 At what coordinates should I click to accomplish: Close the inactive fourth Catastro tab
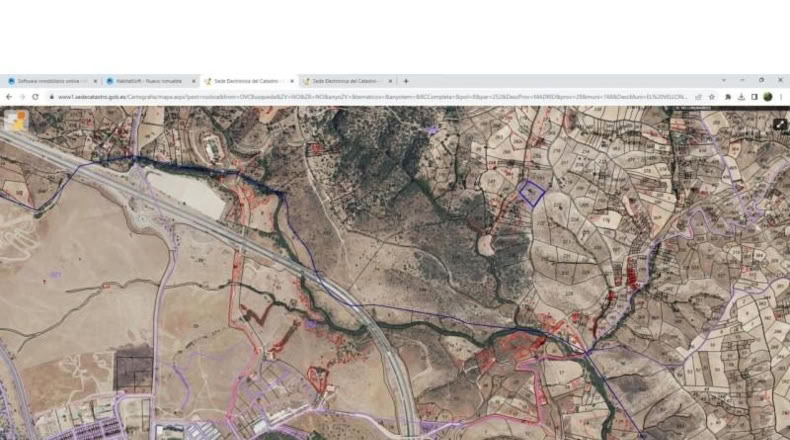(x=390, y=81)
